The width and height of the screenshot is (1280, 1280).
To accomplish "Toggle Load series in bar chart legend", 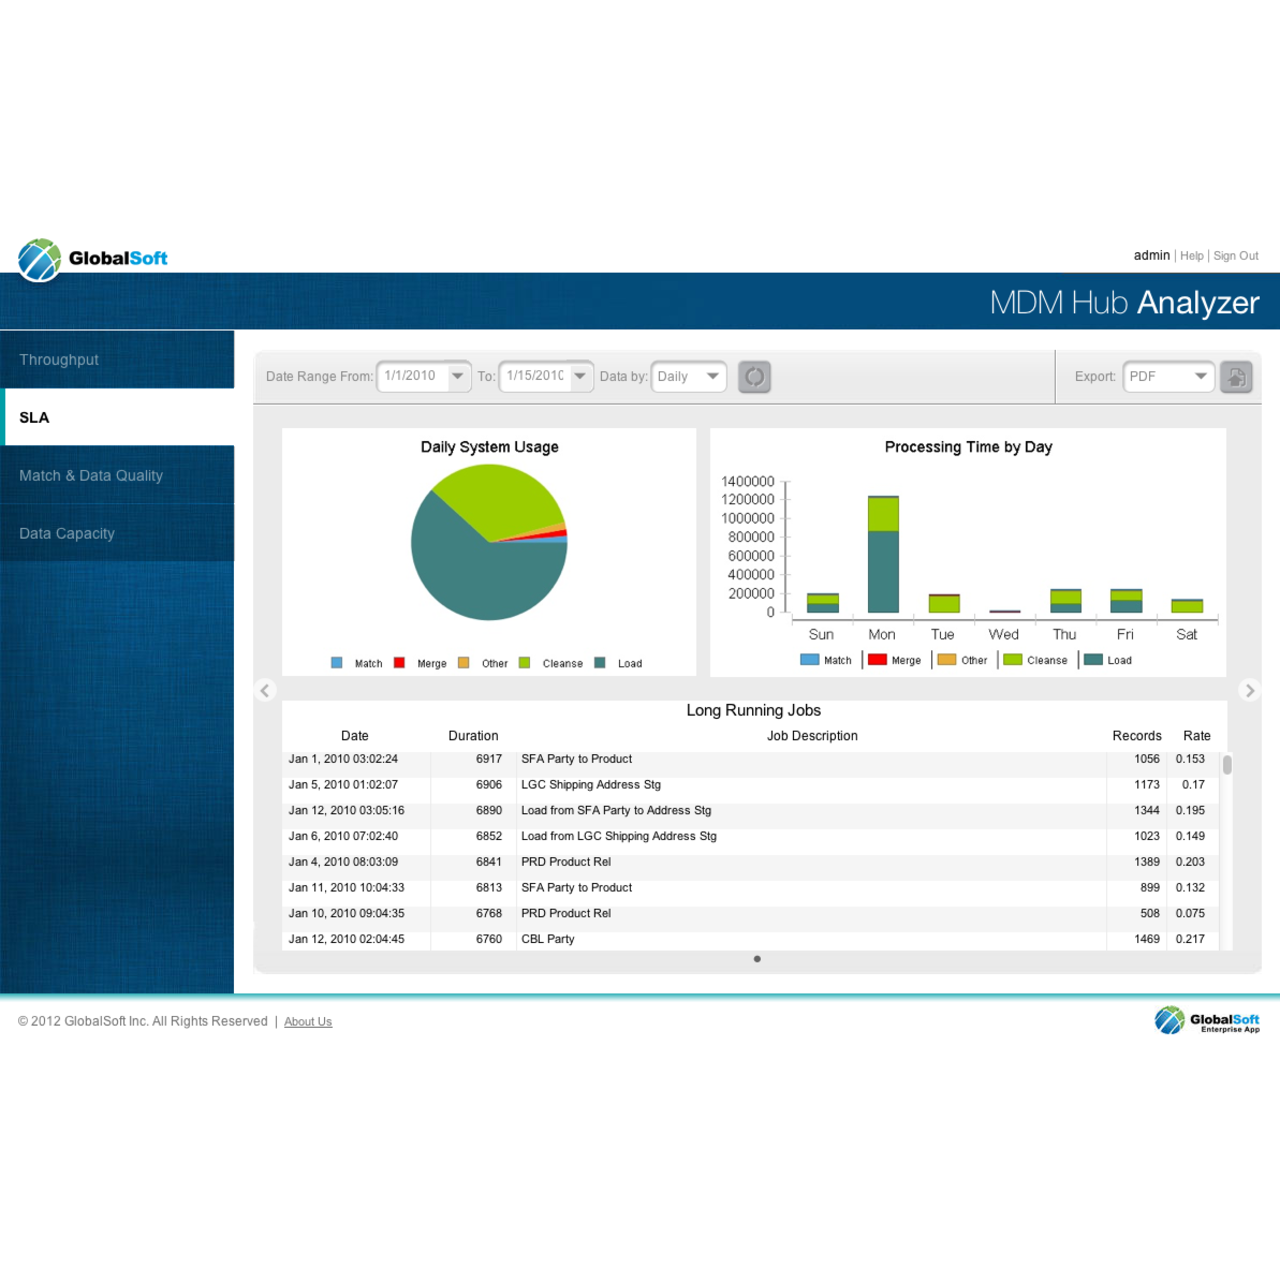I will coord(1108,660).
